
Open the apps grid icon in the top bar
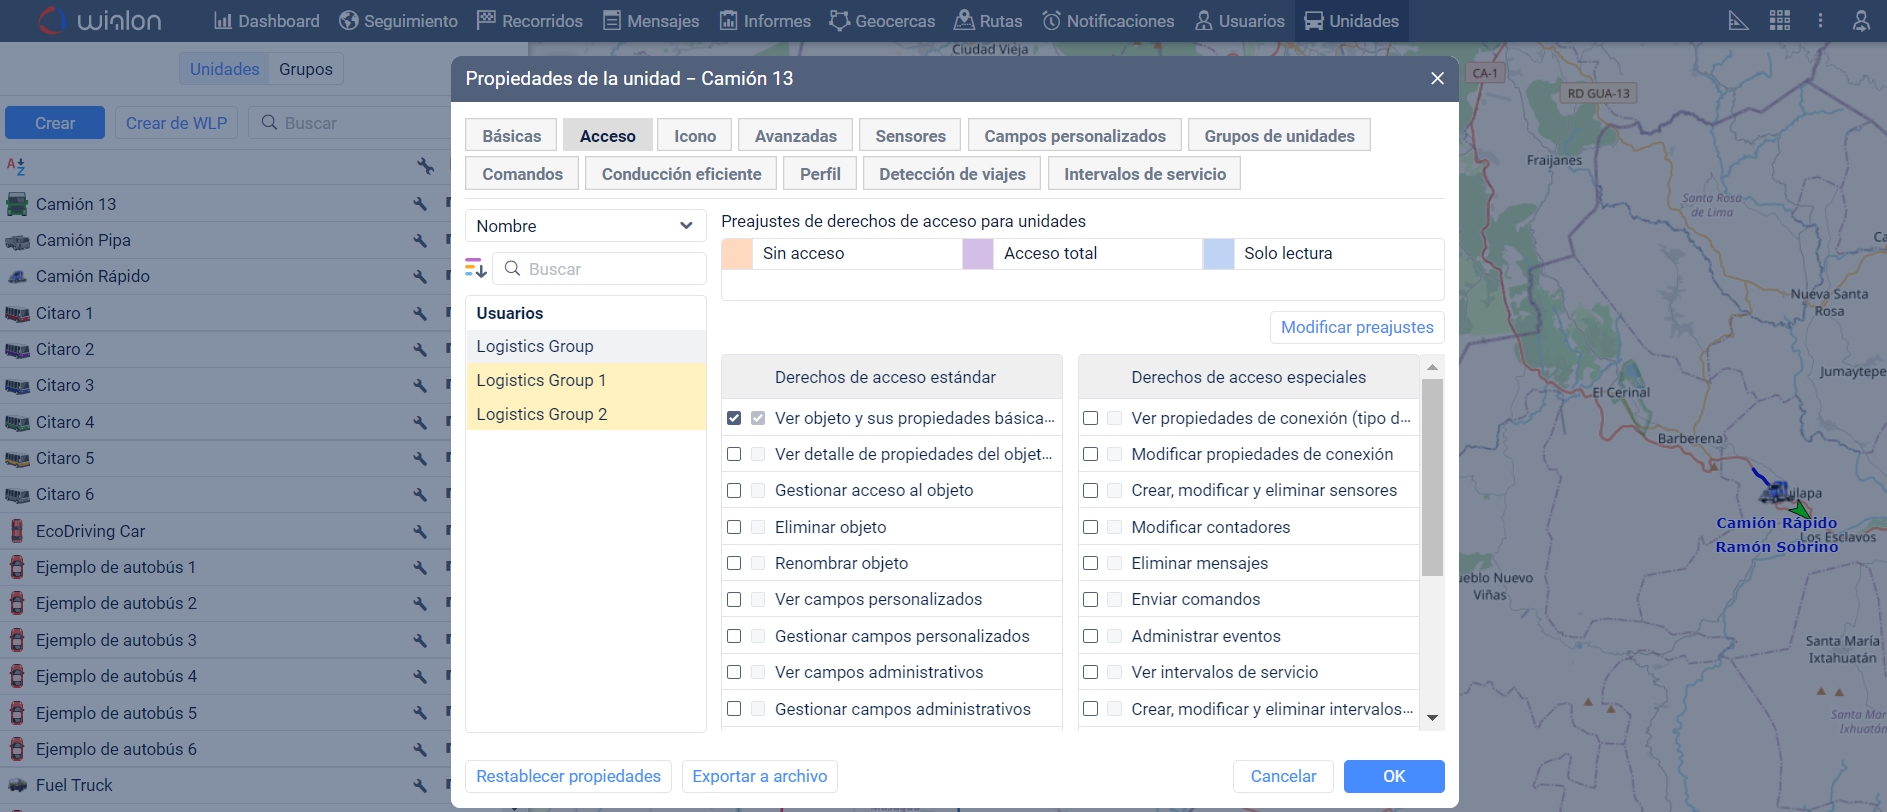pos(1780,21)
